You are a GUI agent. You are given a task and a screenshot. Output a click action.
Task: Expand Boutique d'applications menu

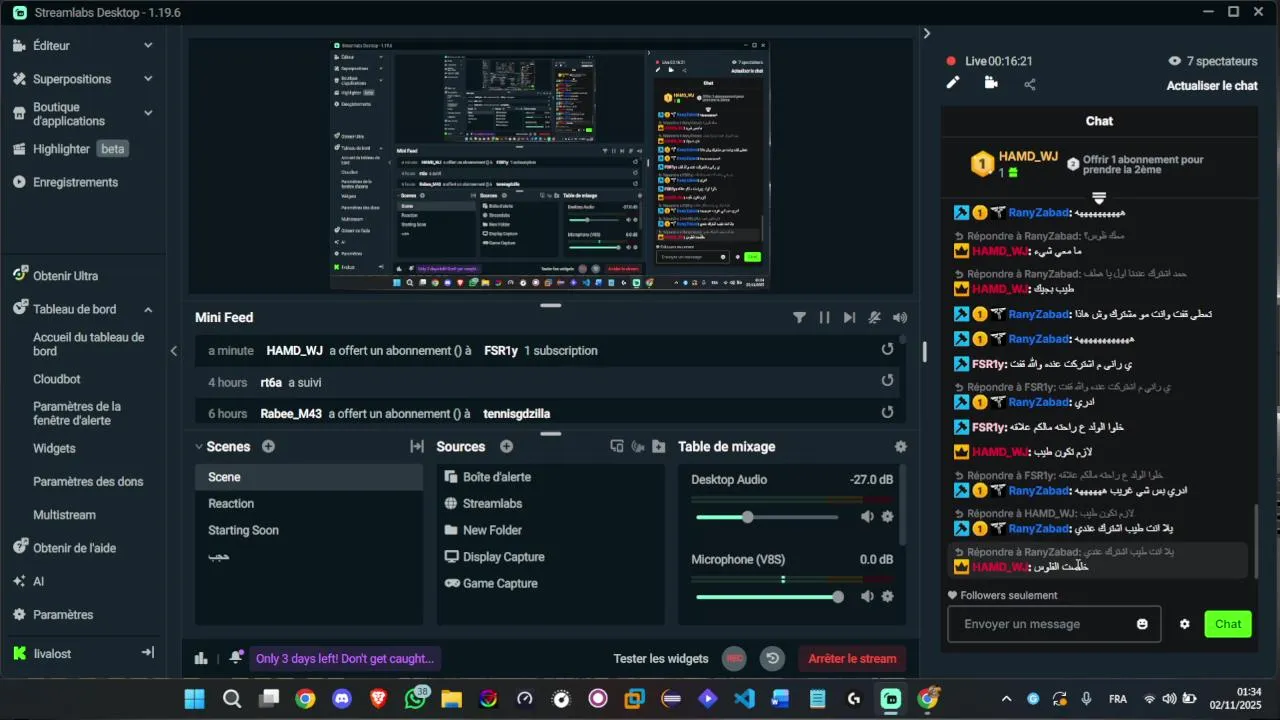pyautogui.click(x=148, y=113)
